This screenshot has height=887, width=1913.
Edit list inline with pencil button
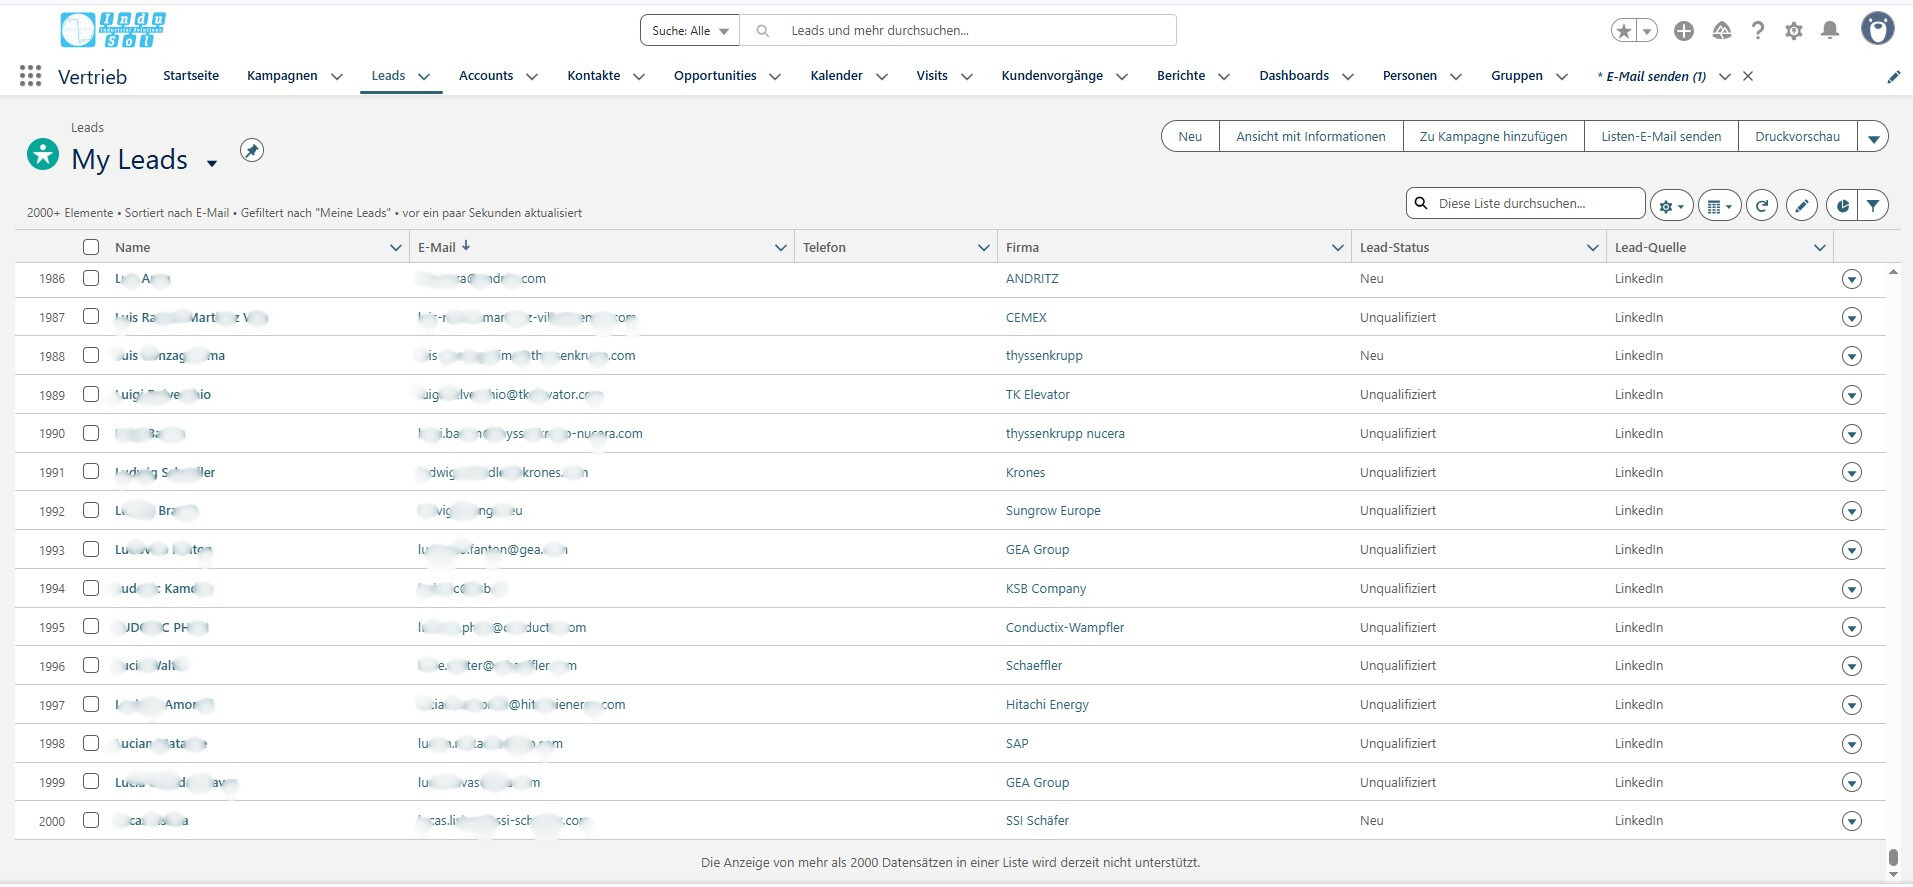pos(1802,206)
